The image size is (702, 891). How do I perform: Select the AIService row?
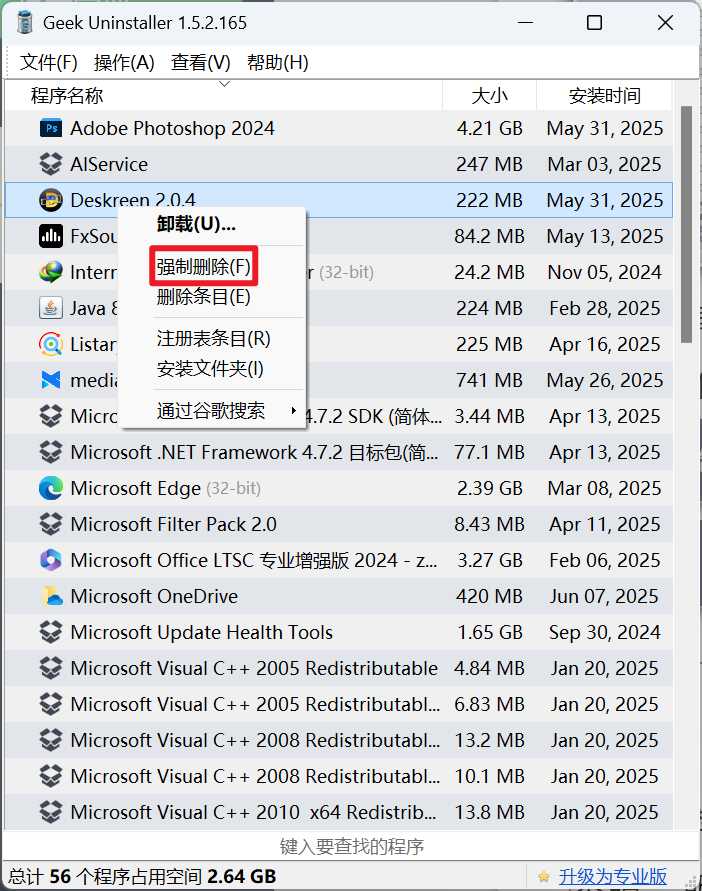(x=339, y=164)
